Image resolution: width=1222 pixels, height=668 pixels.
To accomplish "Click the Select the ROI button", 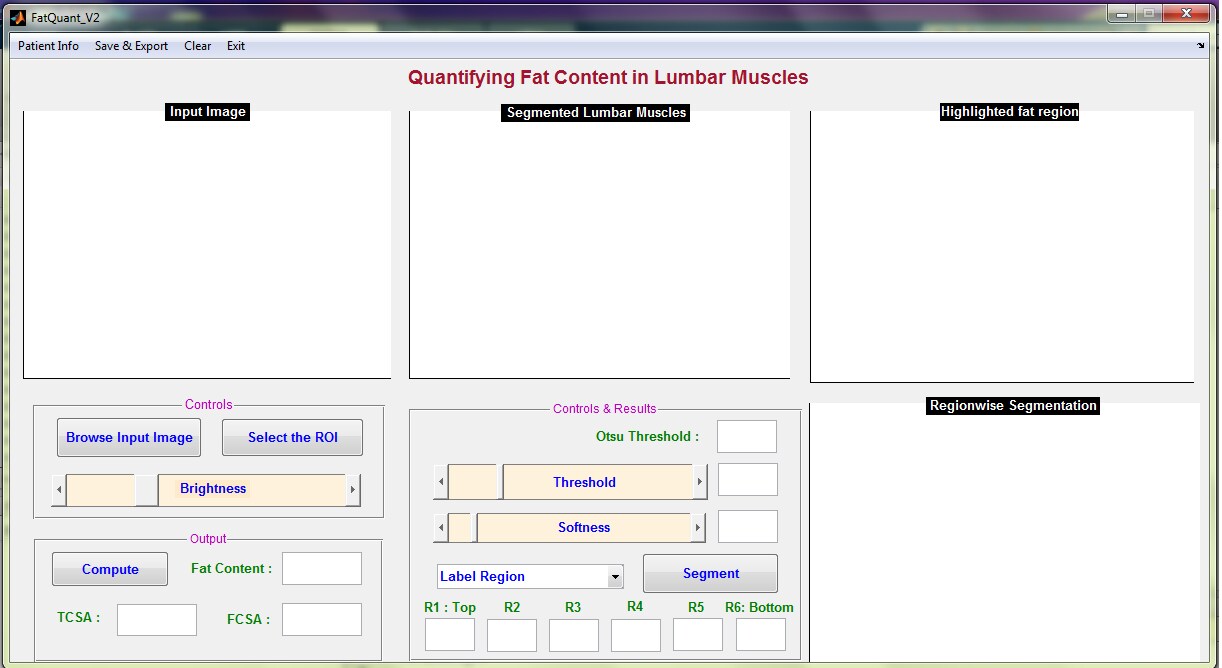I will click(x=293, y=438).
